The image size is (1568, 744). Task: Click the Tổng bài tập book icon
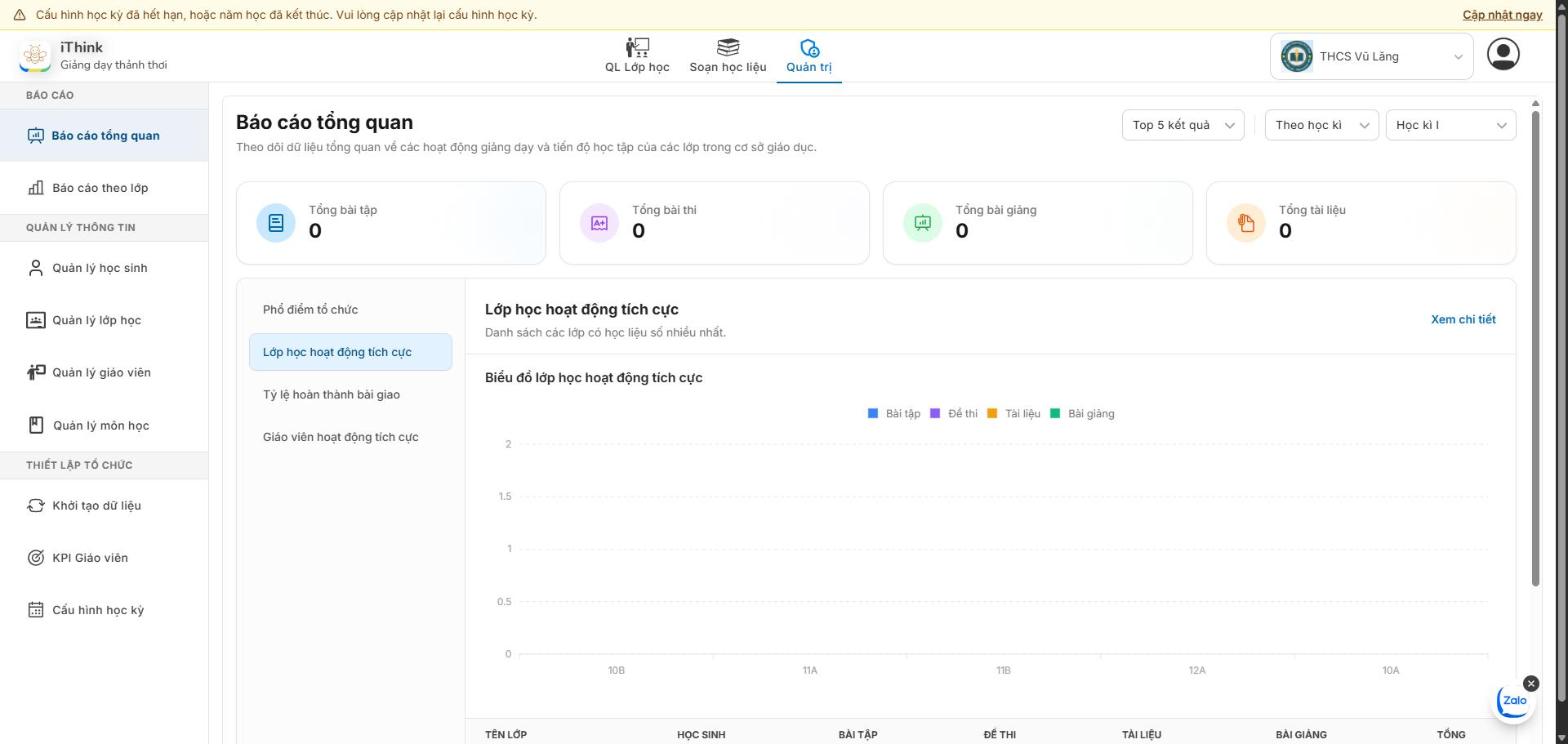coord(276,223)
